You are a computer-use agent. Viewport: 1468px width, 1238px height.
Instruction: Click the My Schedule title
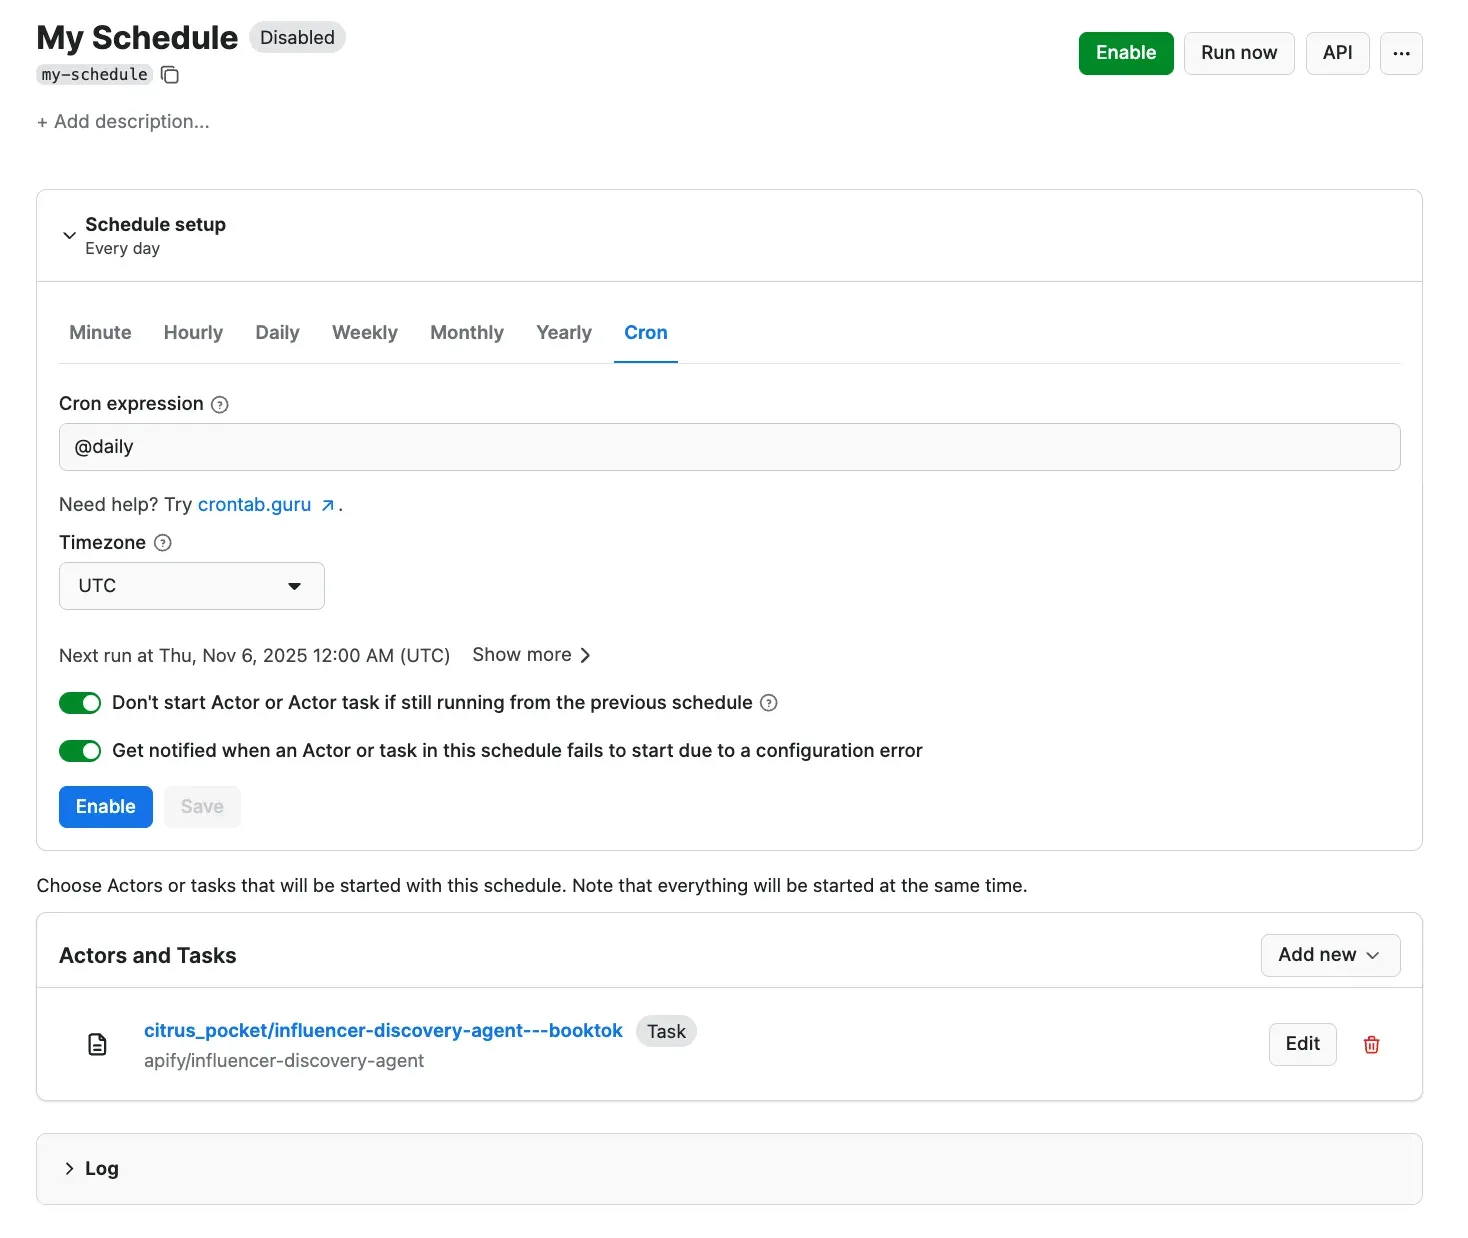coord(137,38)
